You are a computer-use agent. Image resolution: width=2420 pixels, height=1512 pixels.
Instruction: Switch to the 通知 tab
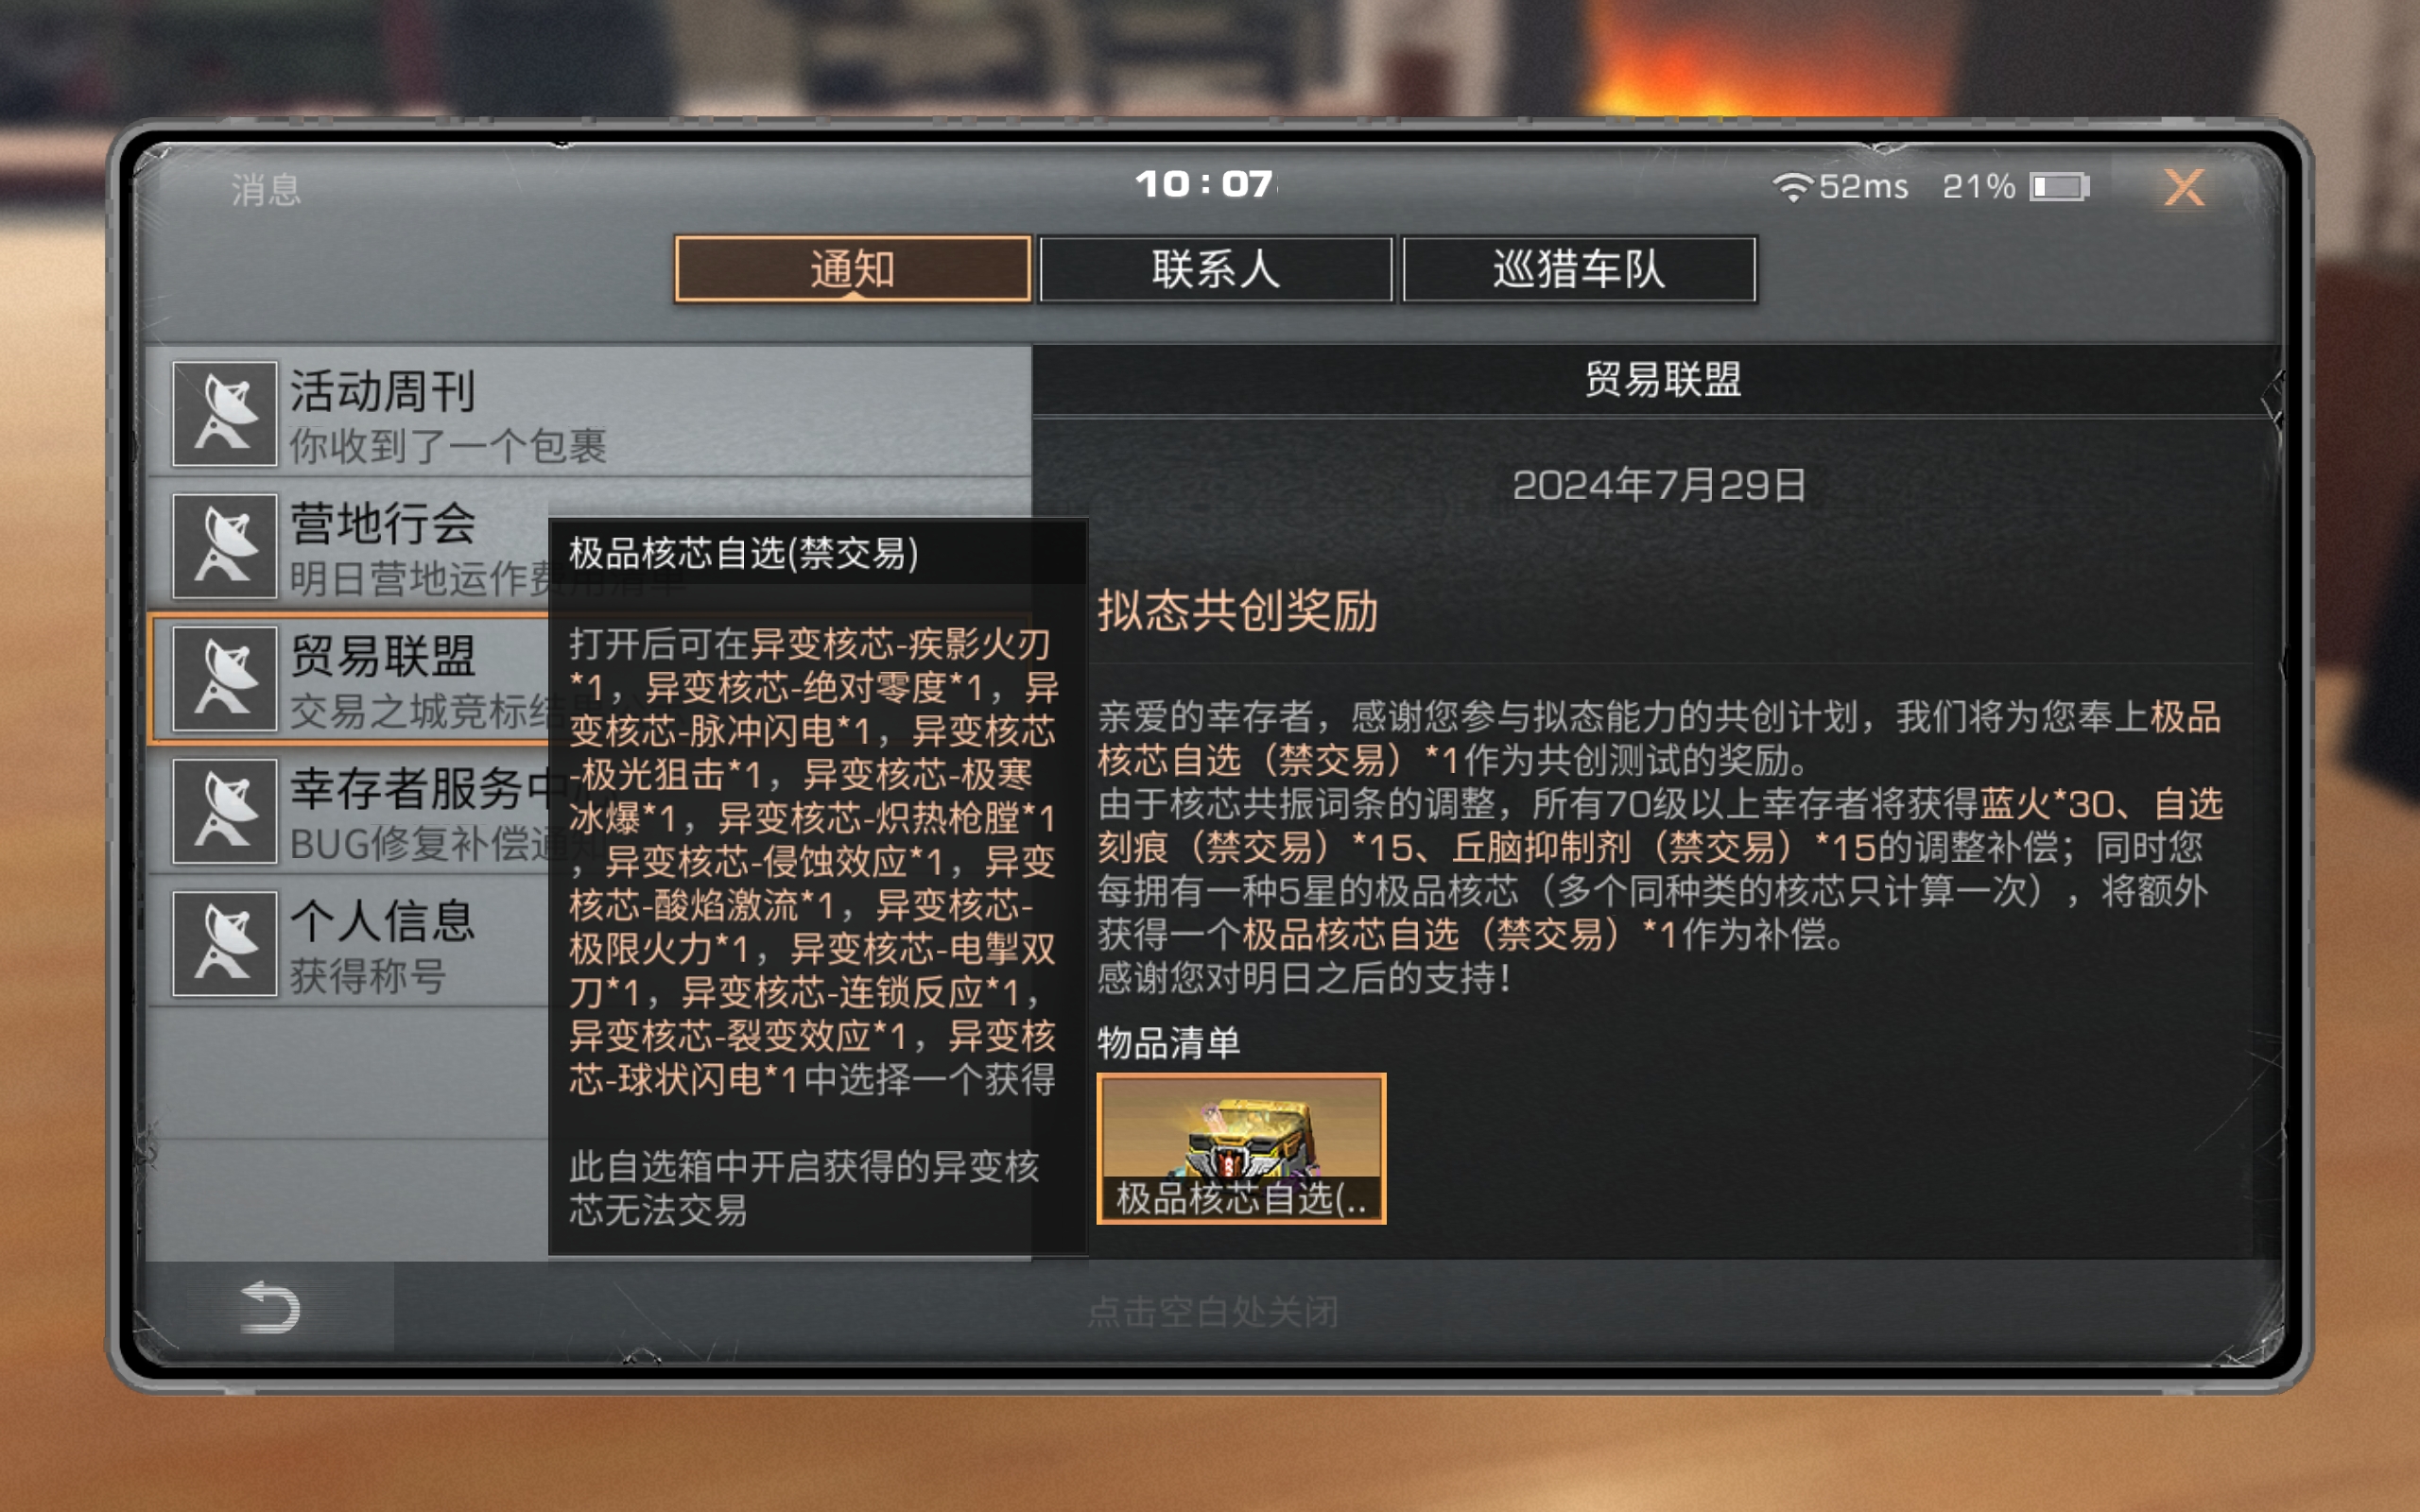coord(853,269)
